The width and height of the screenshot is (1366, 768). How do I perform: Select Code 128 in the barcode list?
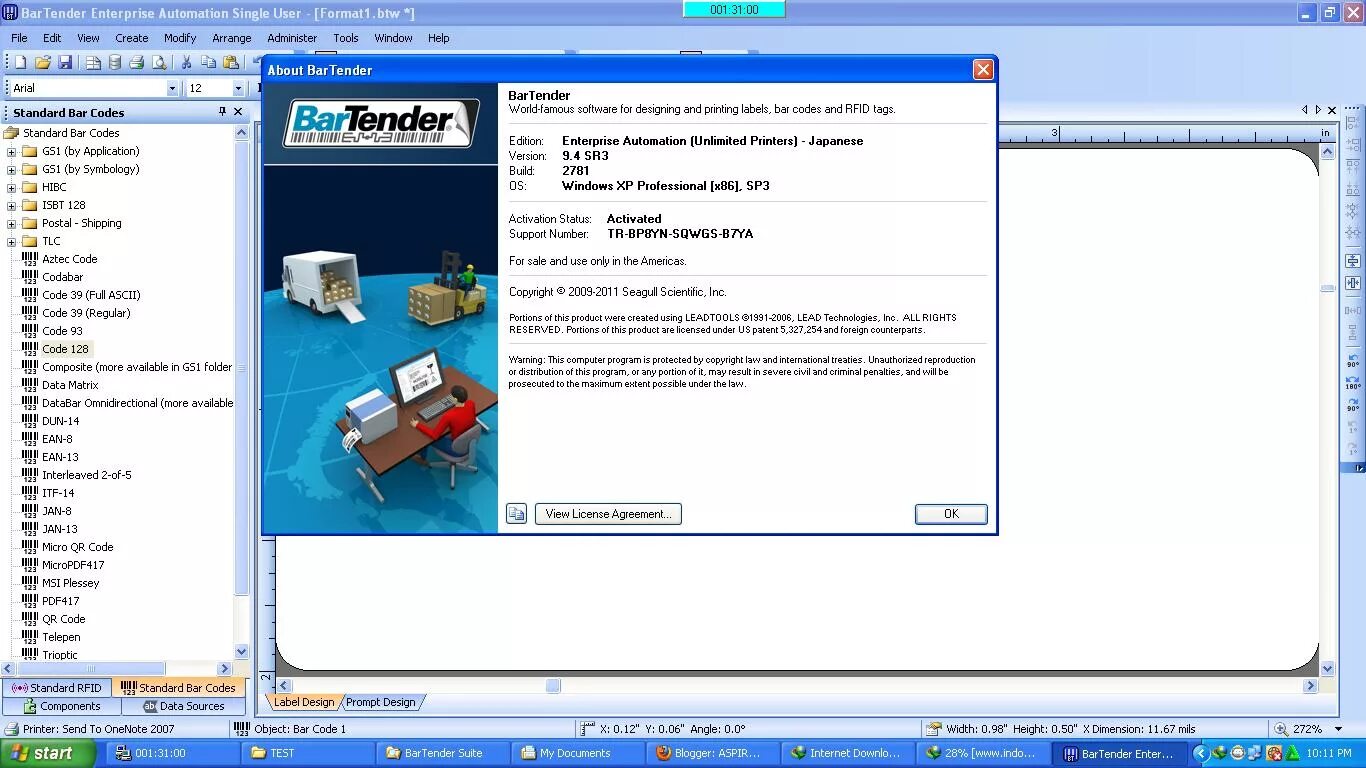65,349
